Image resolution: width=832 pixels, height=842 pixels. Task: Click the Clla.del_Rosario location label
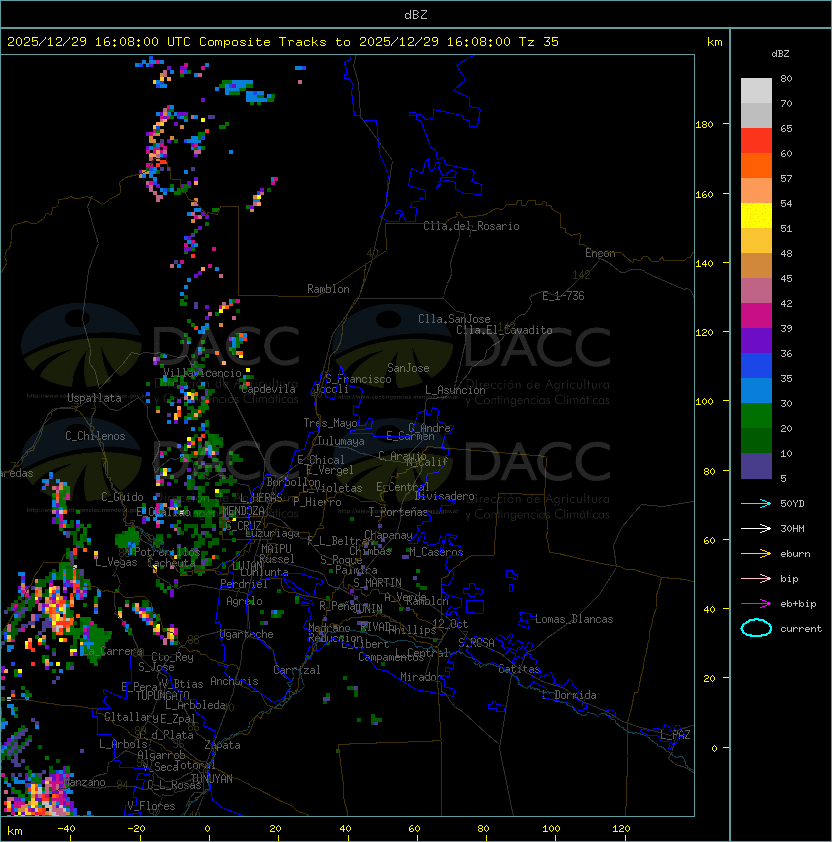471,226
